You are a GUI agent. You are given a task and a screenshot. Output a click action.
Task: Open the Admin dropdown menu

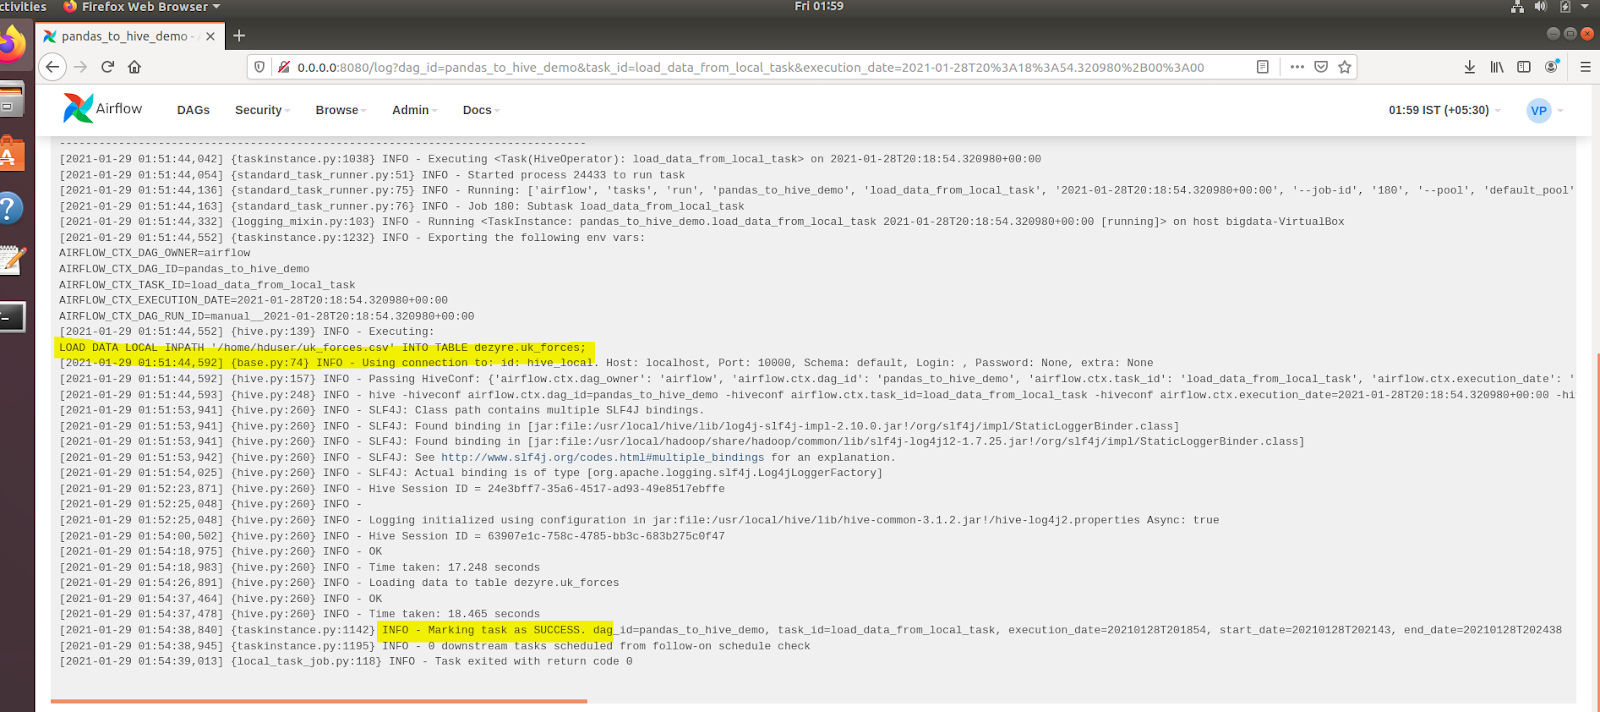pos(414,110)
